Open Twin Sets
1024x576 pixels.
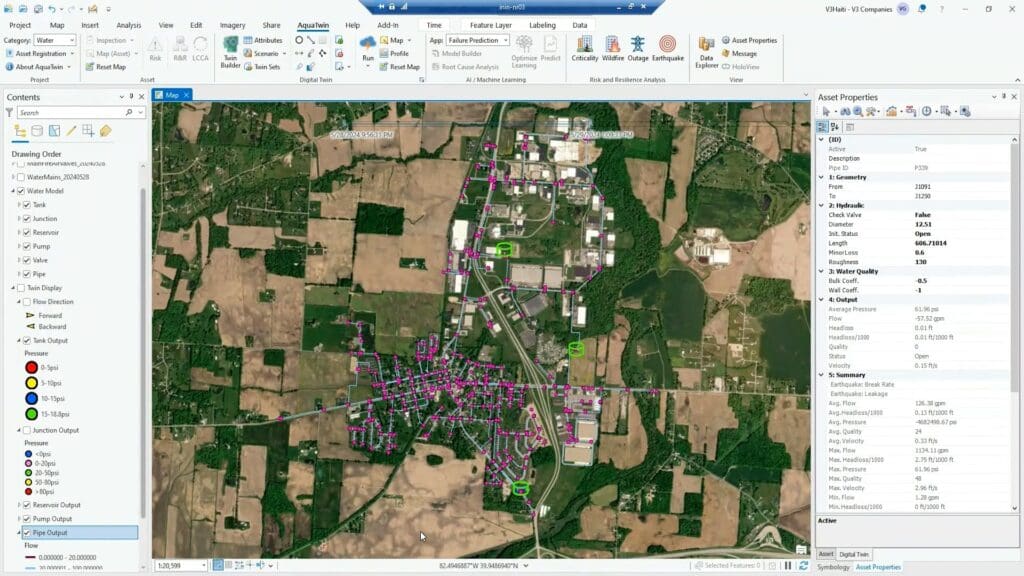pos(262,67)
